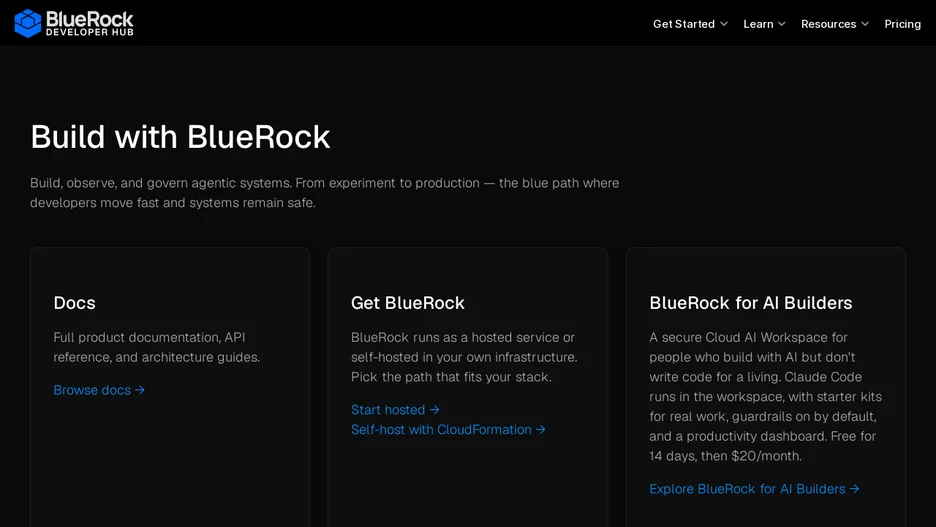Click the arrow beside Start hosted

click(435, 409)
